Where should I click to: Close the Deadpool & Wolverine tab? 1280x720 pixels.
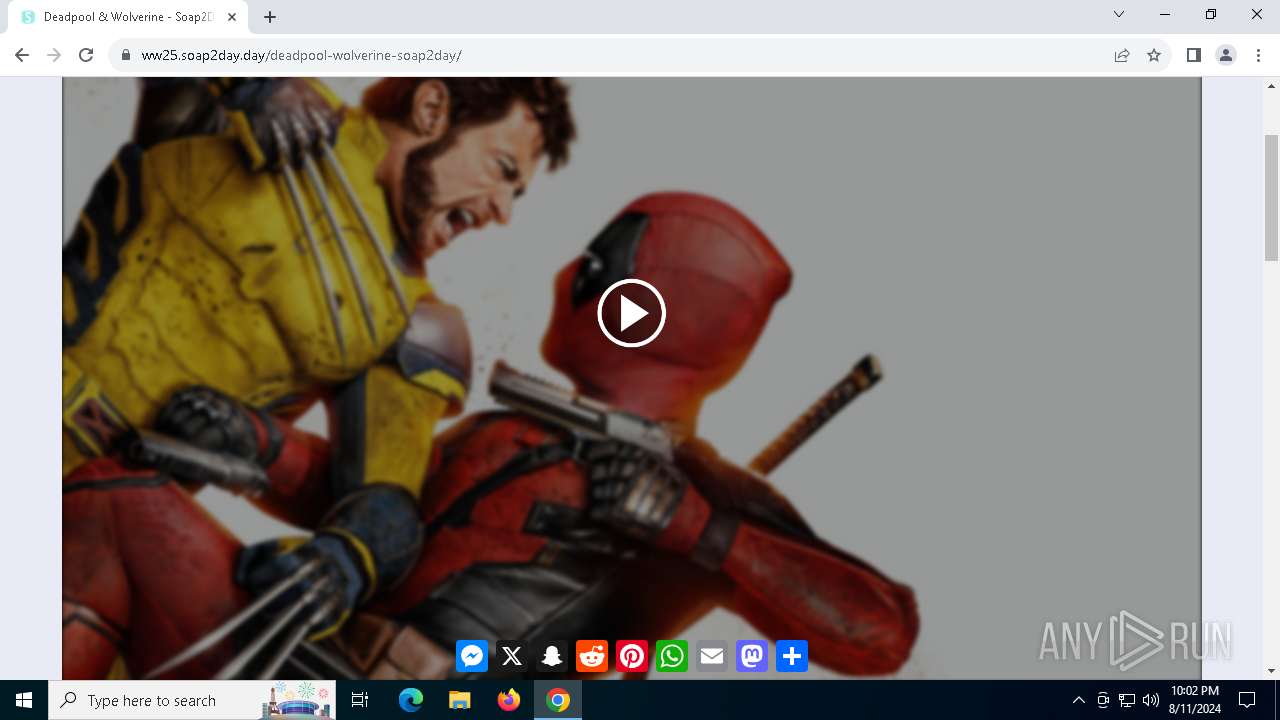click(x=232, y=17)
